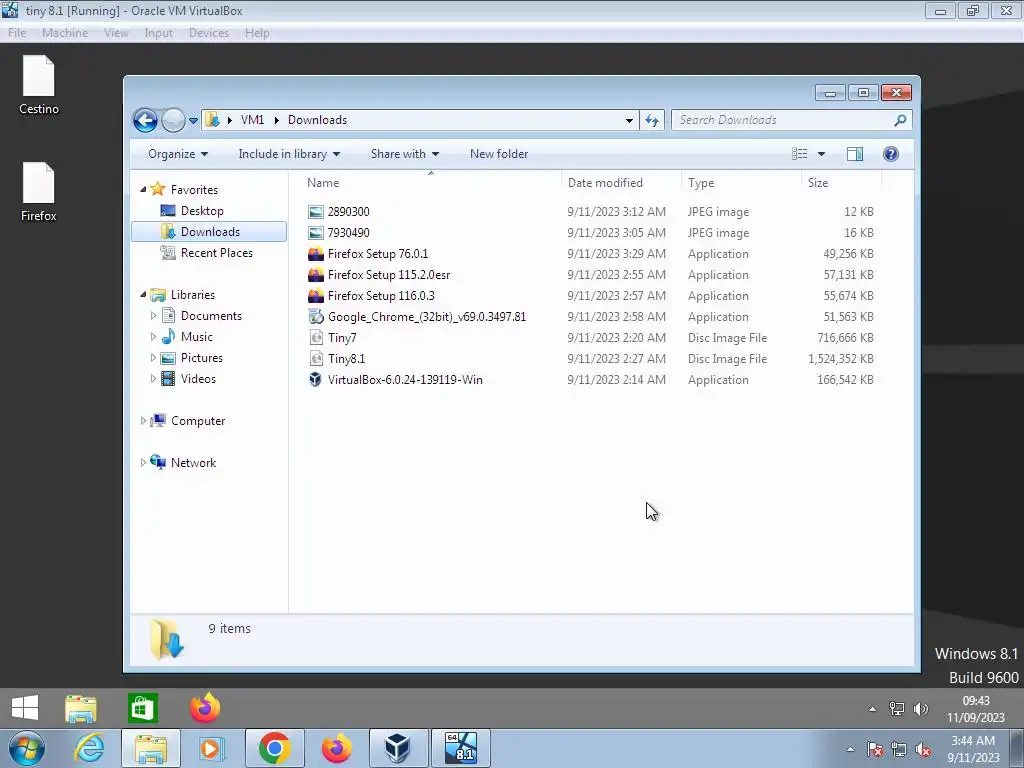Image resolution: width=1024 pixels, height=768 pixels.
Task: Select Computer in navigation pane
Action: tap(197, 421)
